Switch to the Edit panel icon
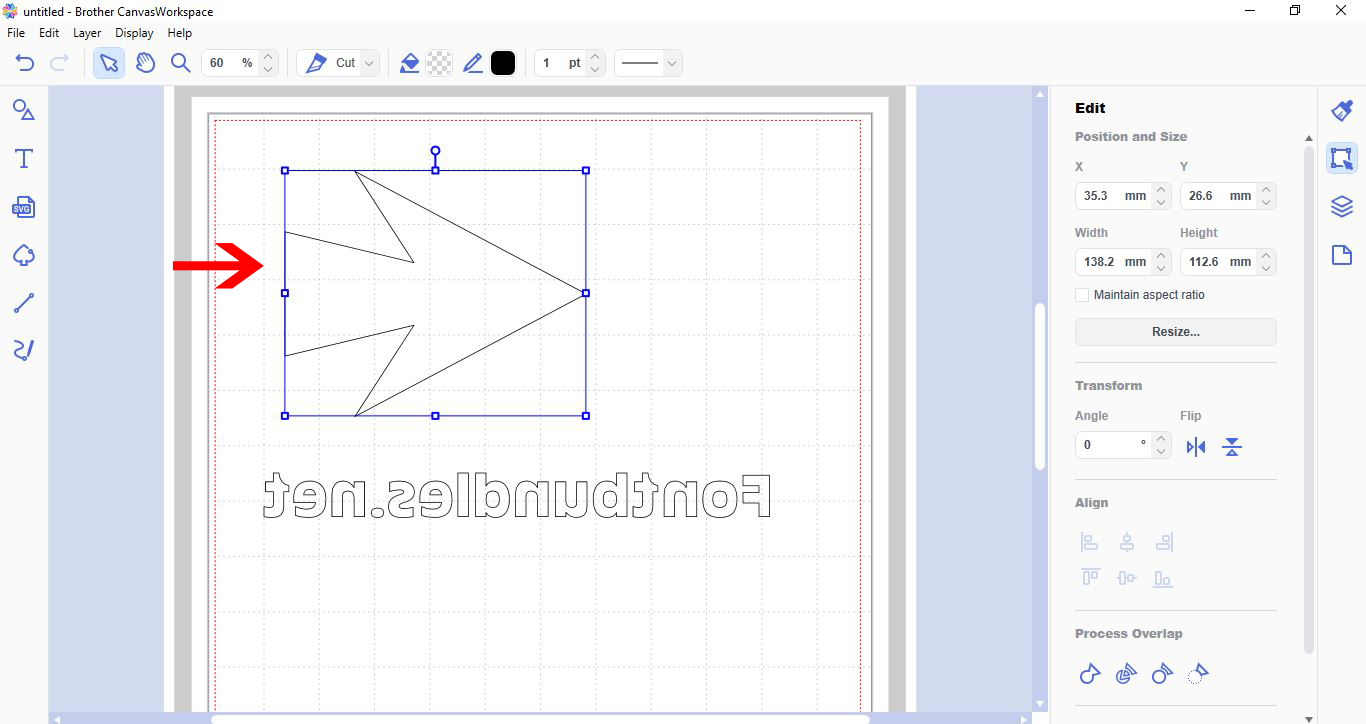Image resolution: width=1366 pixels, height=724 pixels. pyautogui.click(x=1342, y=158)
